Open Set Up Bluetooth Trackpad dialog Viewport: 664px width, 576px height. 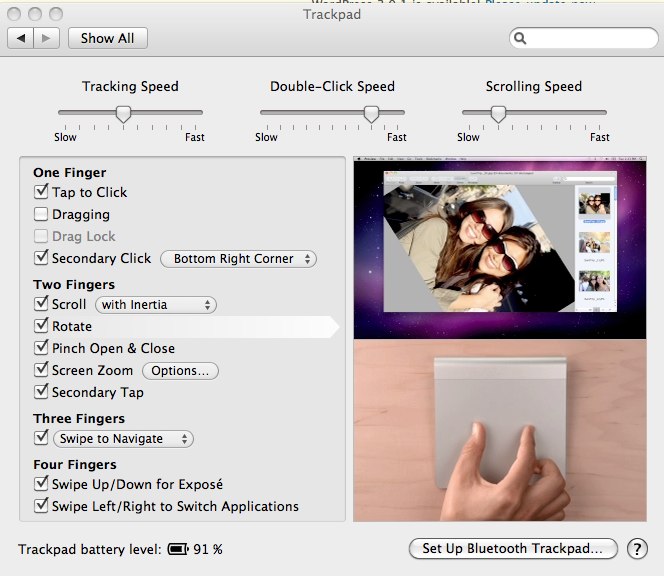point(513,548)
